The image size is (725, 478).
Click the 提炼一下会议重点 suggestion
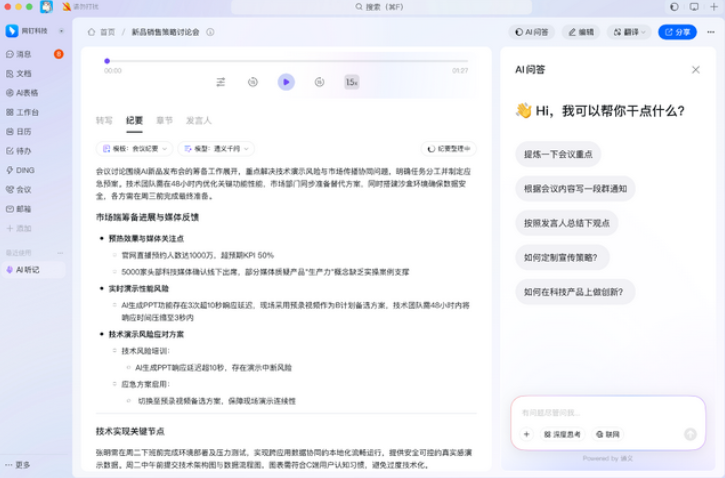[x=558, y=154]
